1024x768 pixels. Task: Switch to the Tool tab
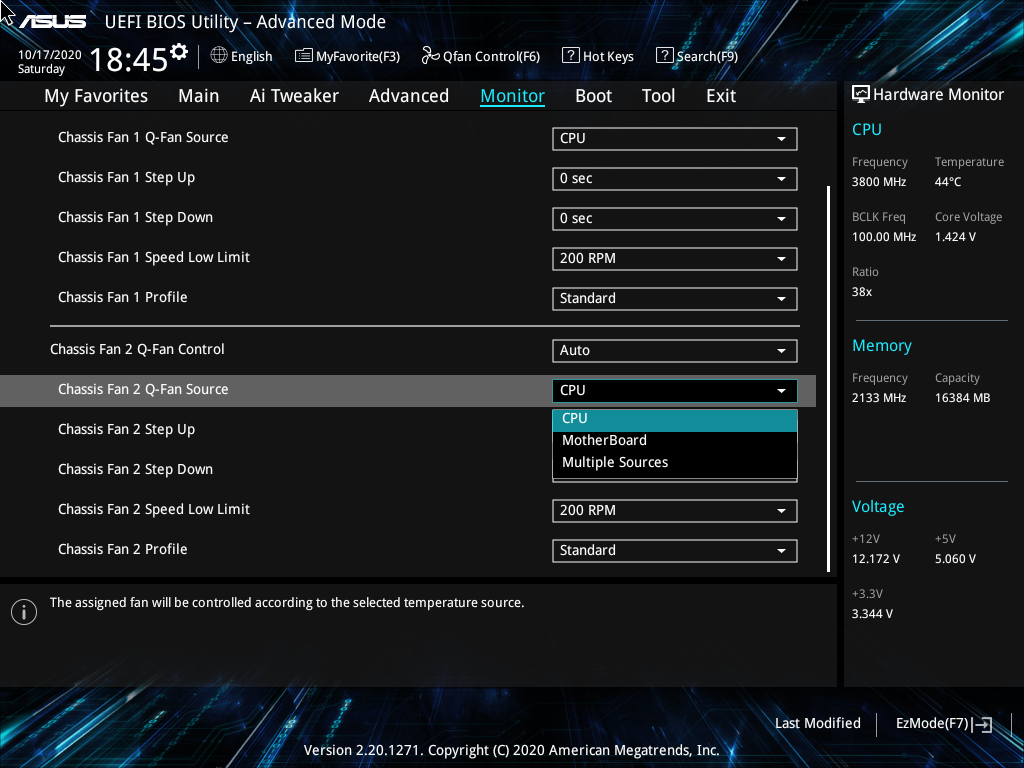[x=658, y=96]
